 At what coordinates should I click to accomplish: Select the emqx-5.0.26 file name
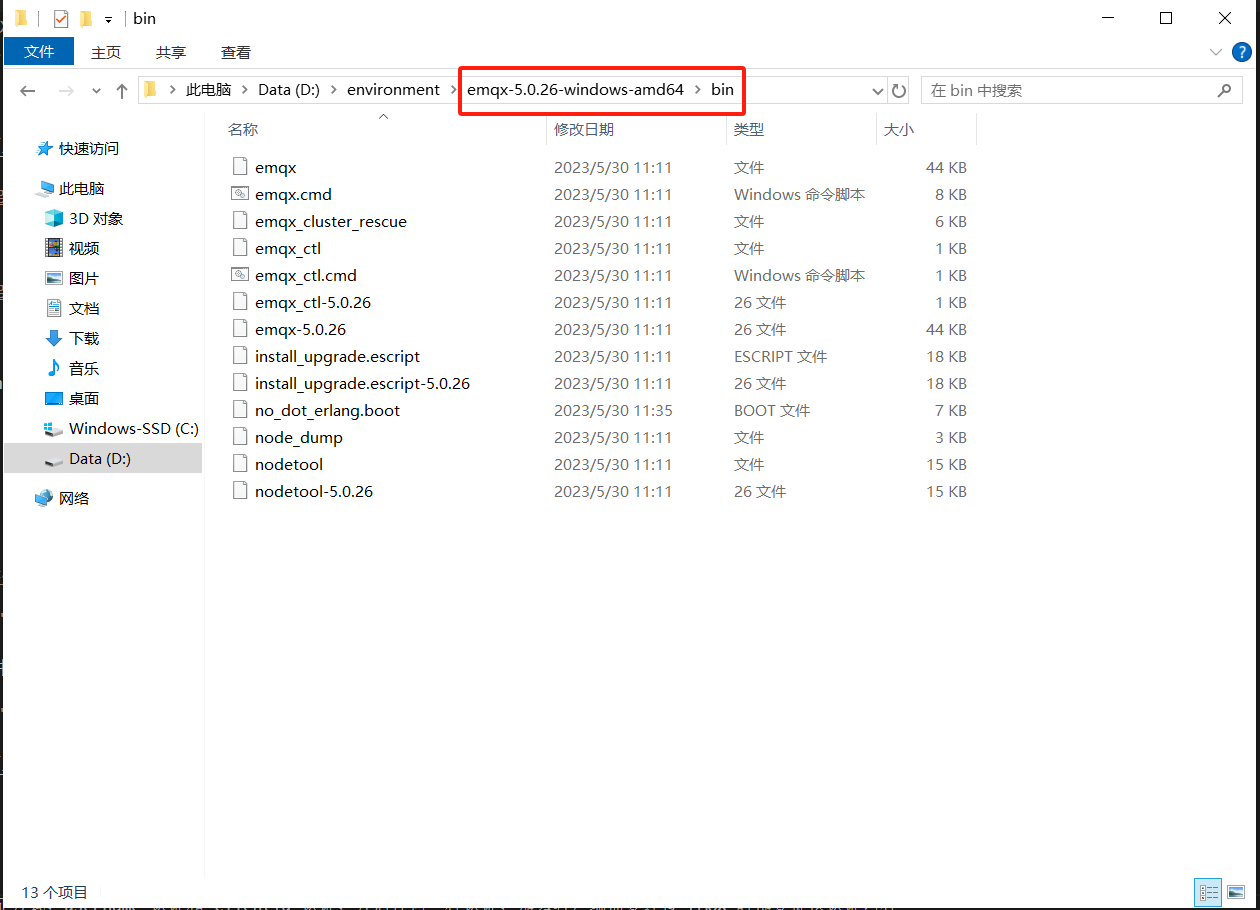pos(300,329)
